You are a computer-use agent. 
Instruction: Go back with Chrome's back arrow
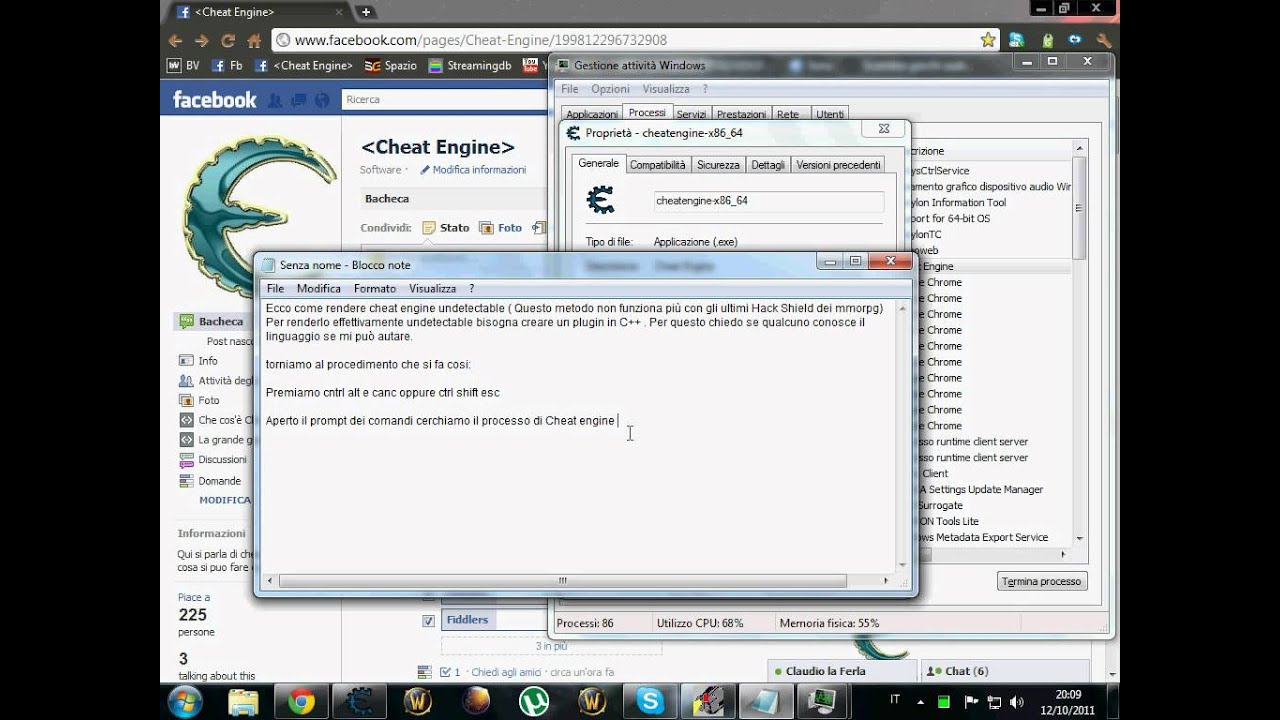[176, 41]
